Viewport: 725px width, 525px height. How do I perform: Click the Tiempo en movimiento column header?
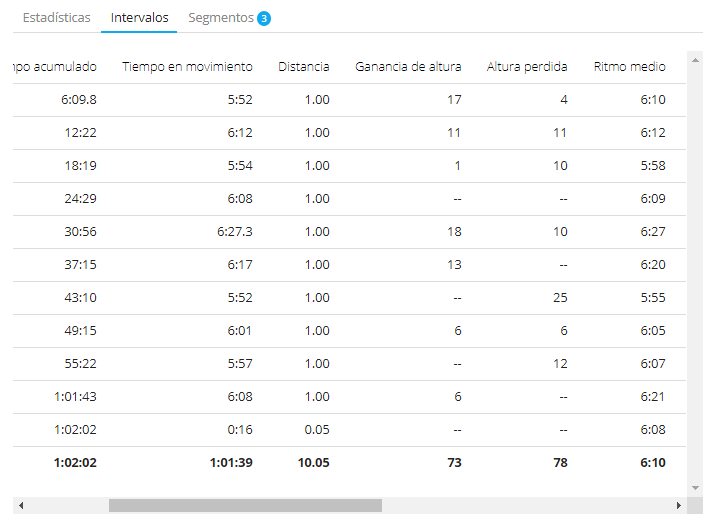[x=187, y=67]
